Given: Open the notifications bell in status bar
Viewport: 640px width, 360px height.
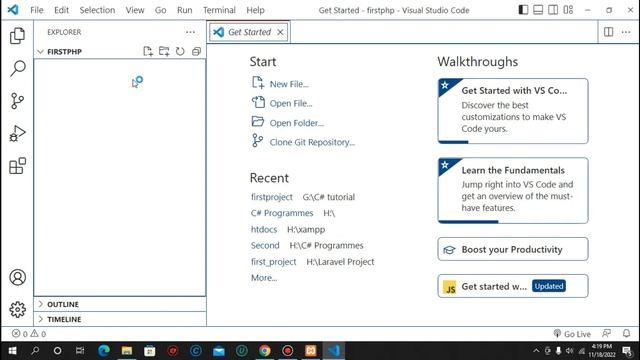Looking at the screenshot, I should 626,333.
